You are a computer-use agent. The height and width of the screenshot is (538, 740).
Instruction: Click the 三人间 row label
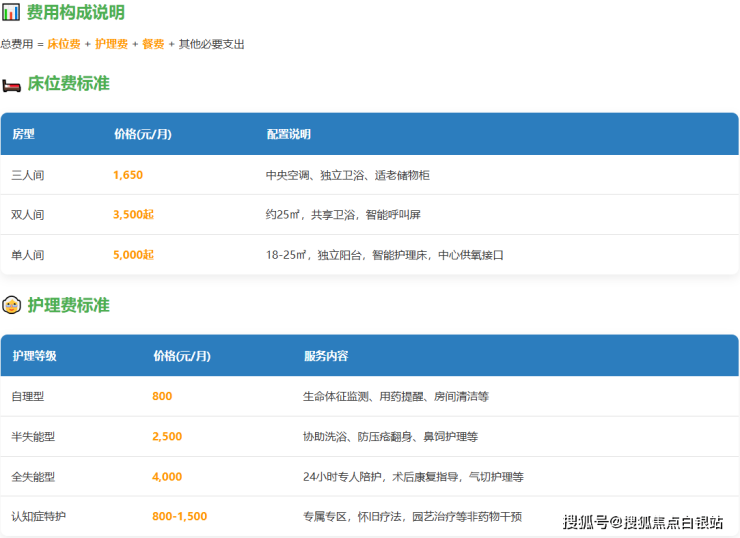[28, 175]
